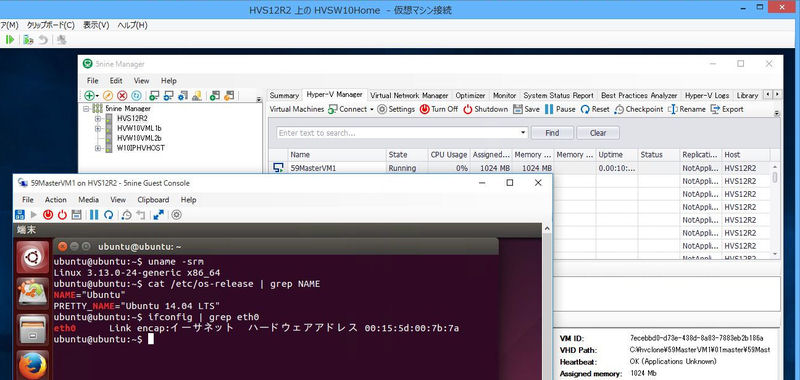The image size is (800, 380).
Task: Click the grey Save state icon in Guest Console toolbar
Action: point(77,215)
